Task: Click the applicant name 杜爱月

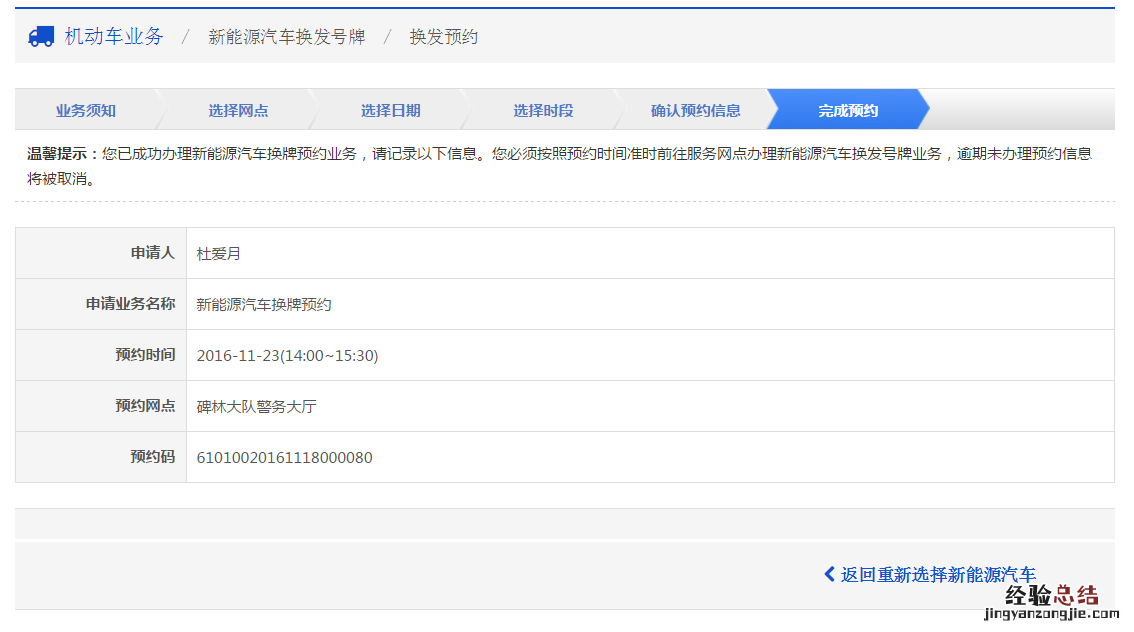Action: [219, 254]
